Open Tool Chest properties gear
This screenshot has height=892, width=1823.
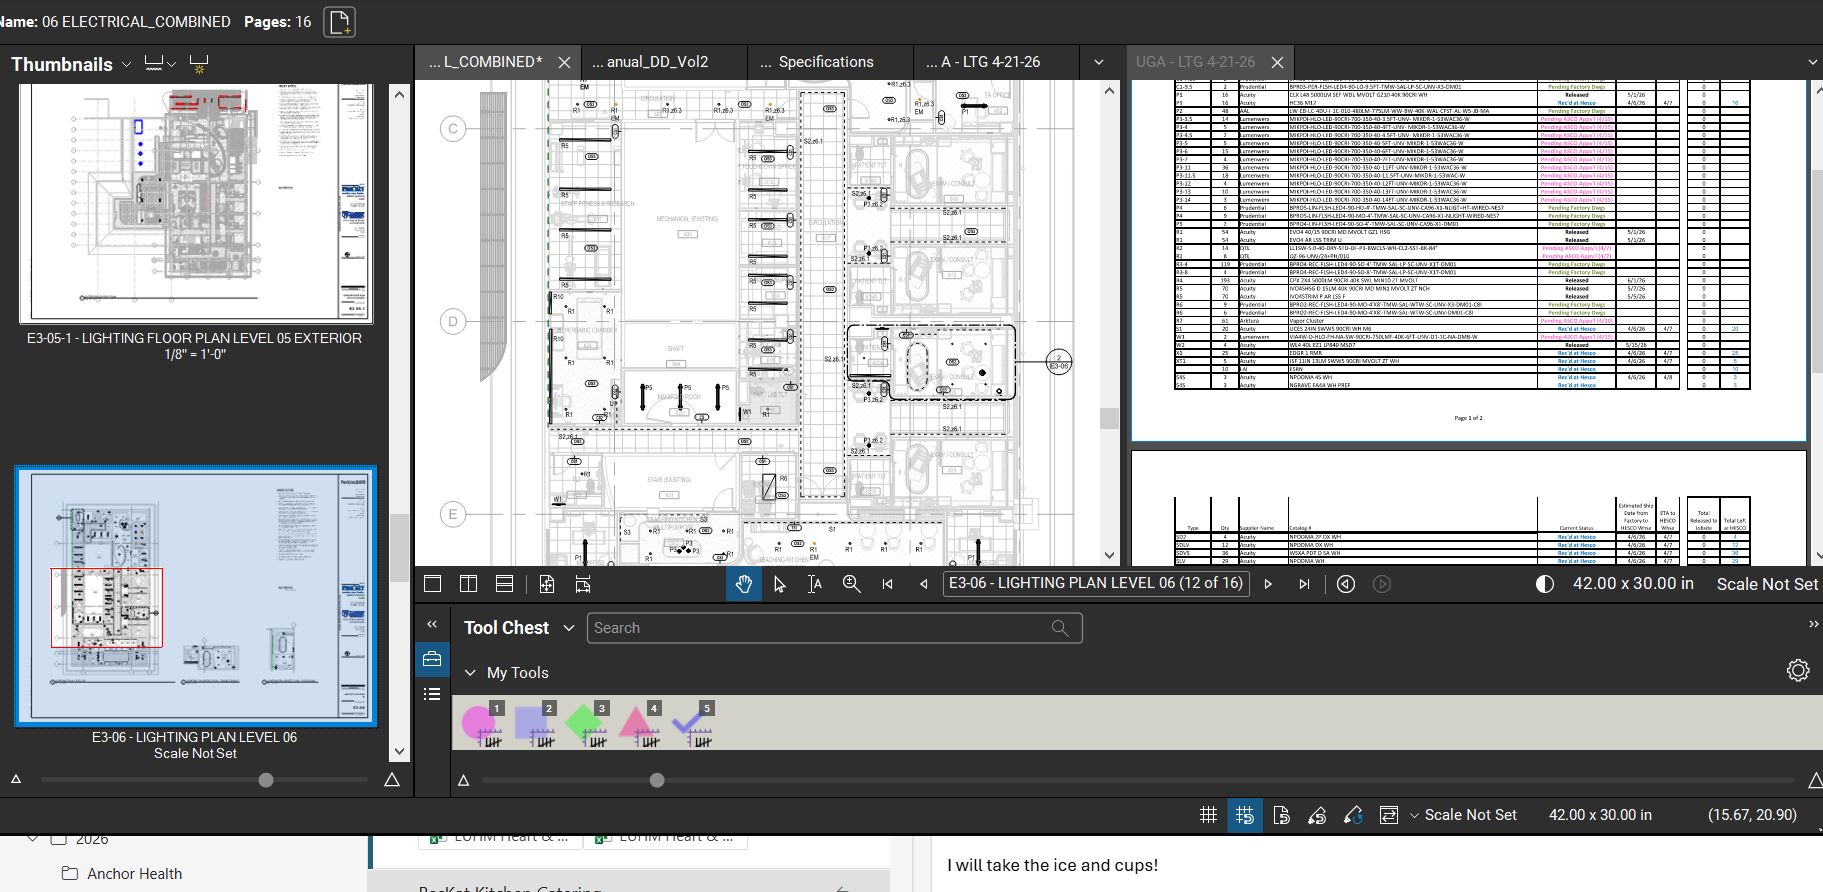(x=1797, y=671)
